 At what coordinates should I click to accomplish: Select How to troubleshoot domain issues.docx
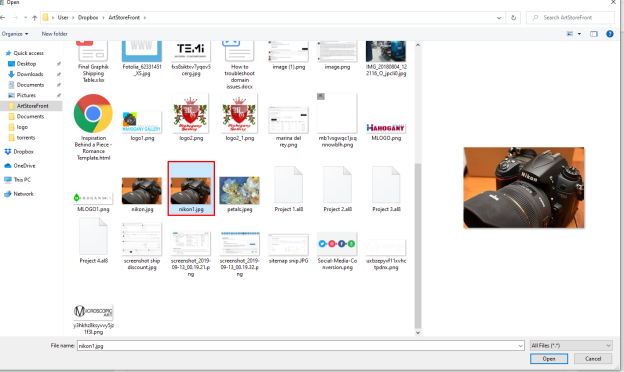tap(240, 65)
